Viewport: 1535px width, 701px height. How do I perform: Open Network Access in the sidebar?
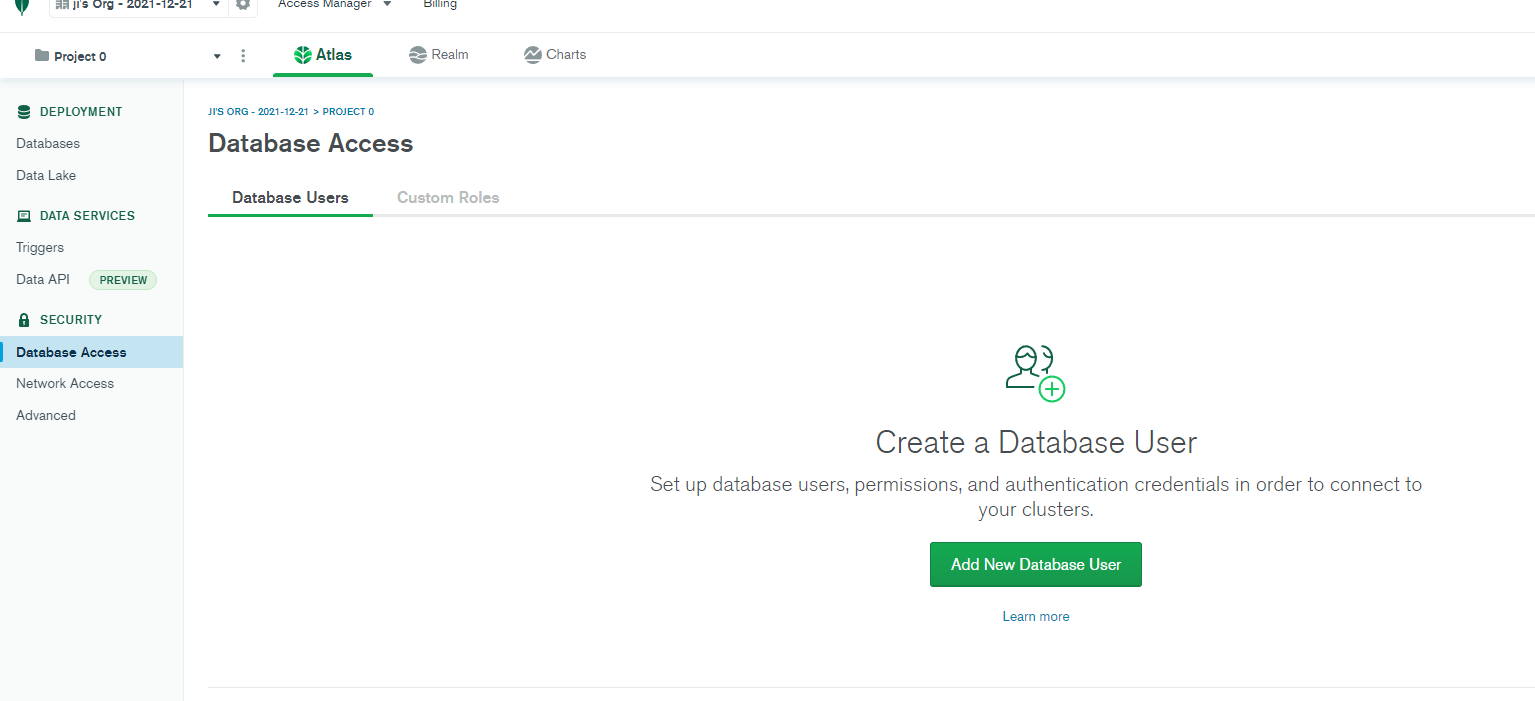click(65, 383)
